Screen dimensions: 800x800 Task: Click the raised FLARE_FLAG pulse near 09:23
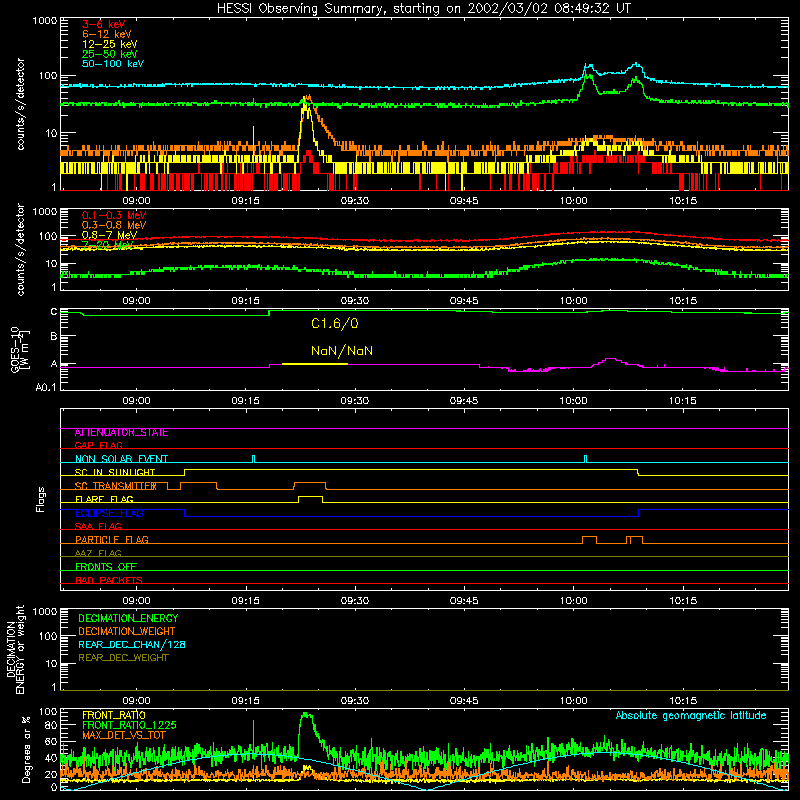coord(311,498)
